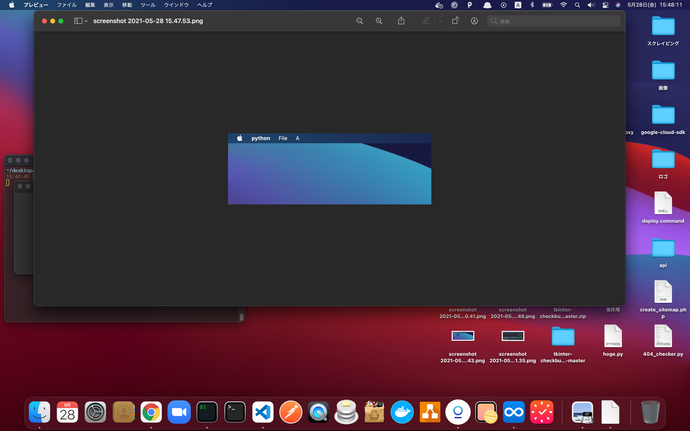Screen dimensions: 690x431
Task: Select the tkinter-checkbu...-master folder on desktop
Action: (563, 345)
